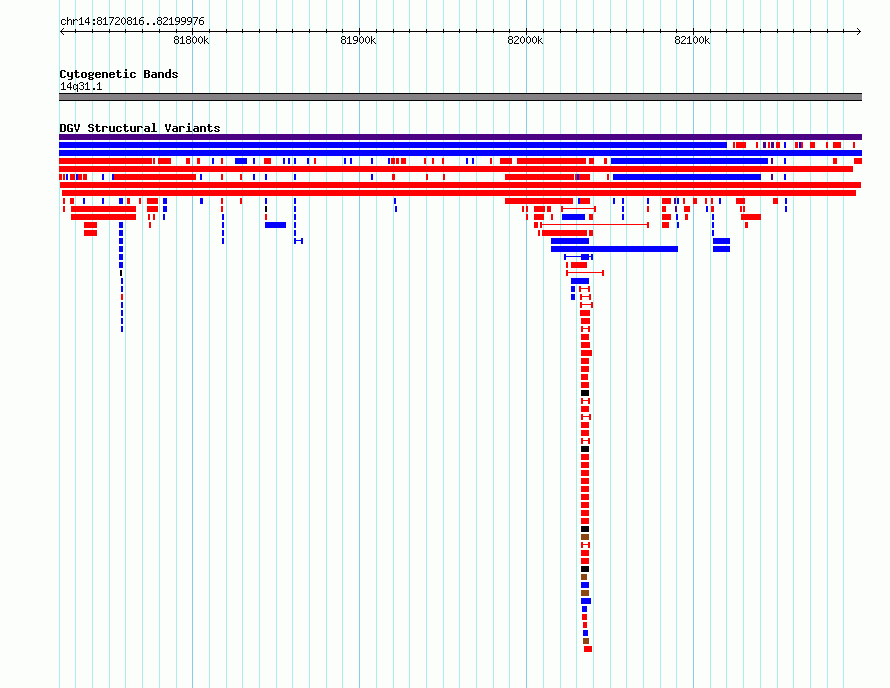Select lower long blue segment right of 82050k
890x688 pixels.
pos(687,177)
